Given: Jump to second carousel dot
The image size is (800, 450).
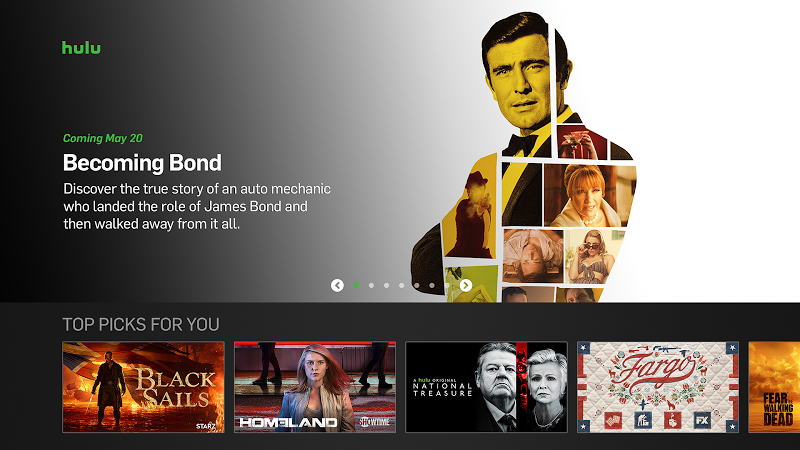Looking at the screenshot, I should point(371,285).
